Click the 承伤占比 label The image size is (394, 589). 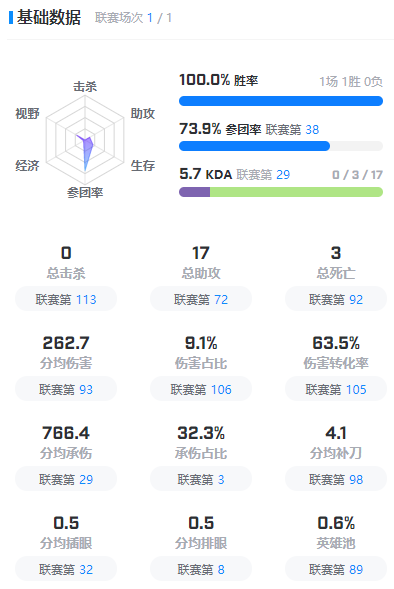(201, 453)
